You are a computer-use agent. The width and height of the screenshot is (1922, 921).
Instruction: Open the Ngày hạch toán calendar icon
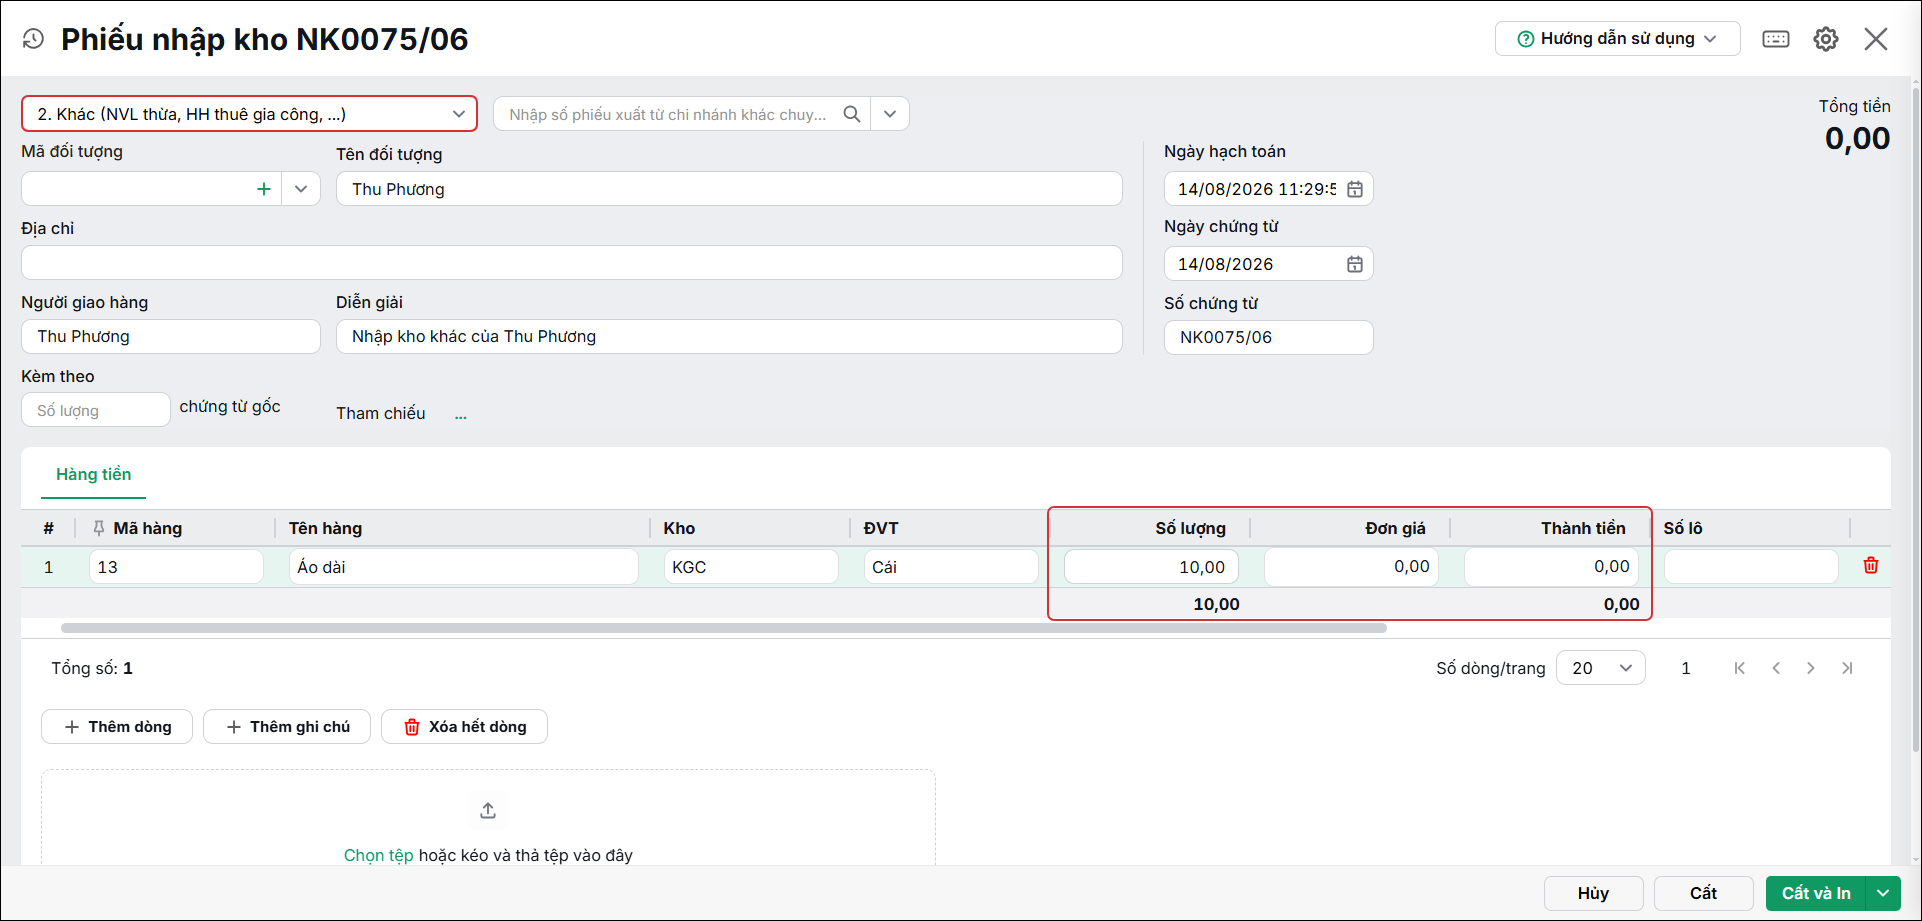(1355, 189)
